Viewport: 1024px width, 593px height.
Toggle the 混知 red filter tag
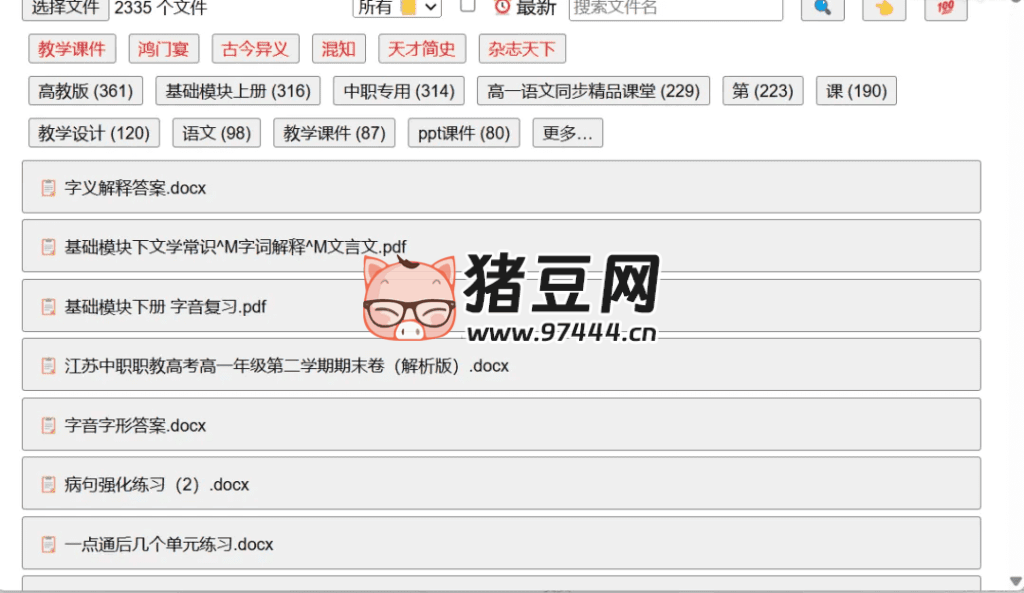pos(338,48)
